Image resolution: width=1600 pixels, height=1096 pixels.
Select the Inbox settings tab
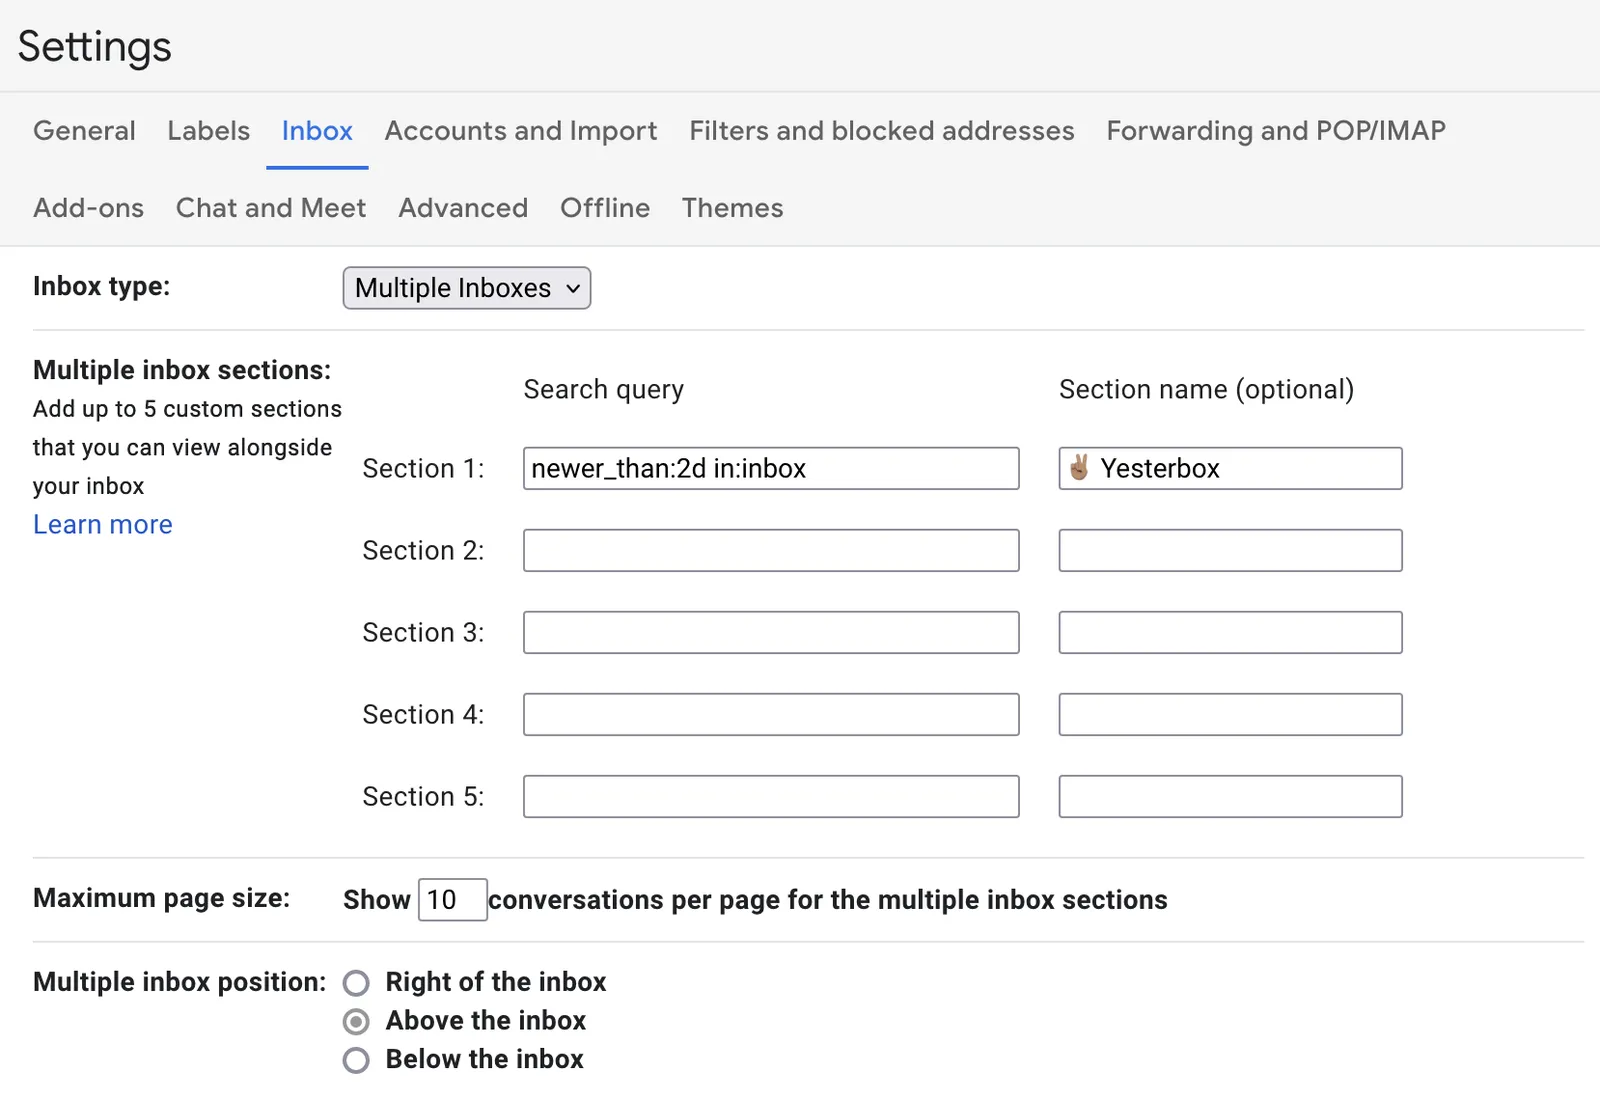pyautogui.click(x=317, y=131)
